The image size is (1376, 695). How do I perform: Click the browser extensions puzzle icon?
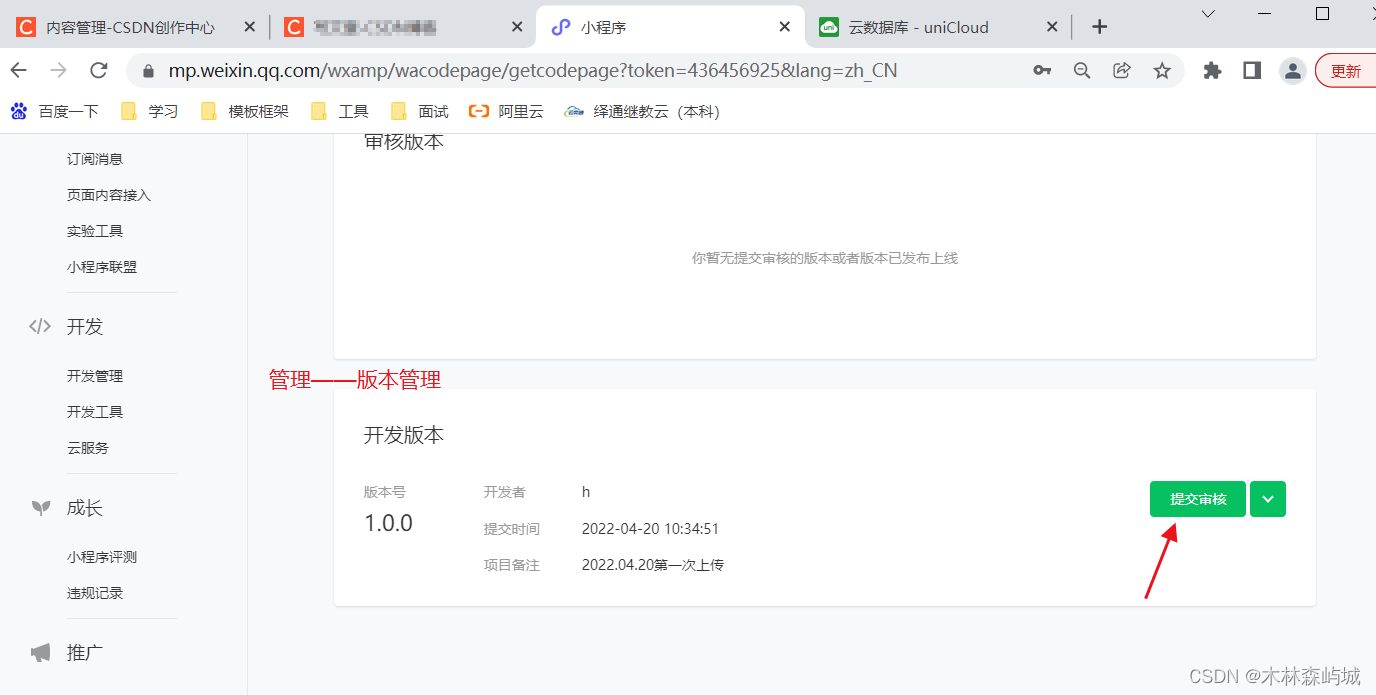(x=1212, y=71)
